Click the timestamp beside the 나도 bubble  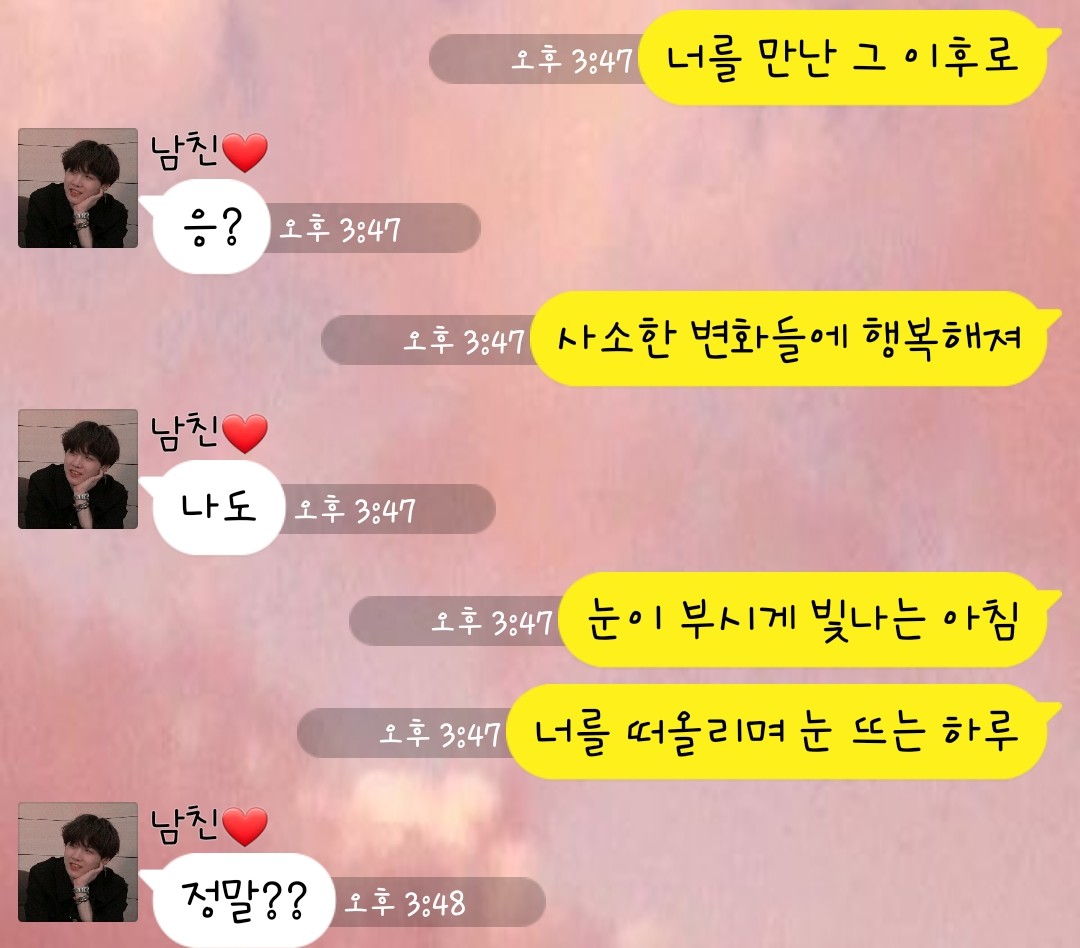point(355,510)
